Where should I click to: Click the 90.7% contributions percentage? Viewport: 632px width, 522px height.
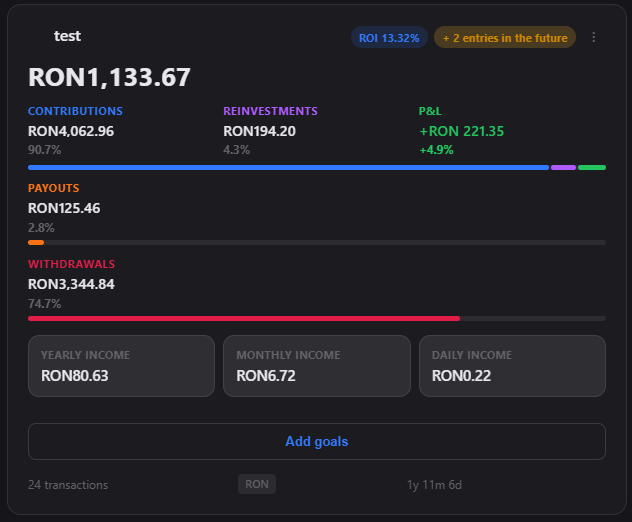pos(45,150)
